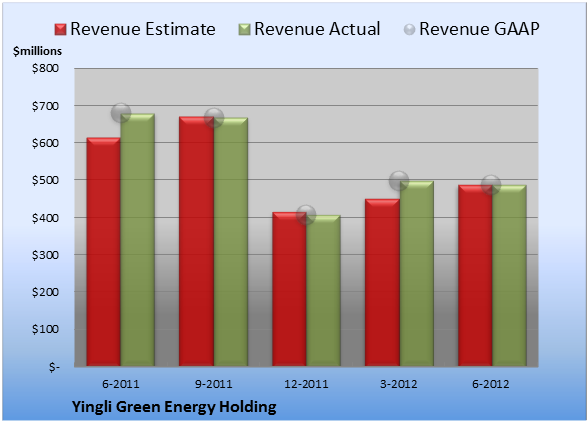Screen dimensions: 588x422
Task: Click the GAAP marker above 12-2011
Action: pos(306,215)
